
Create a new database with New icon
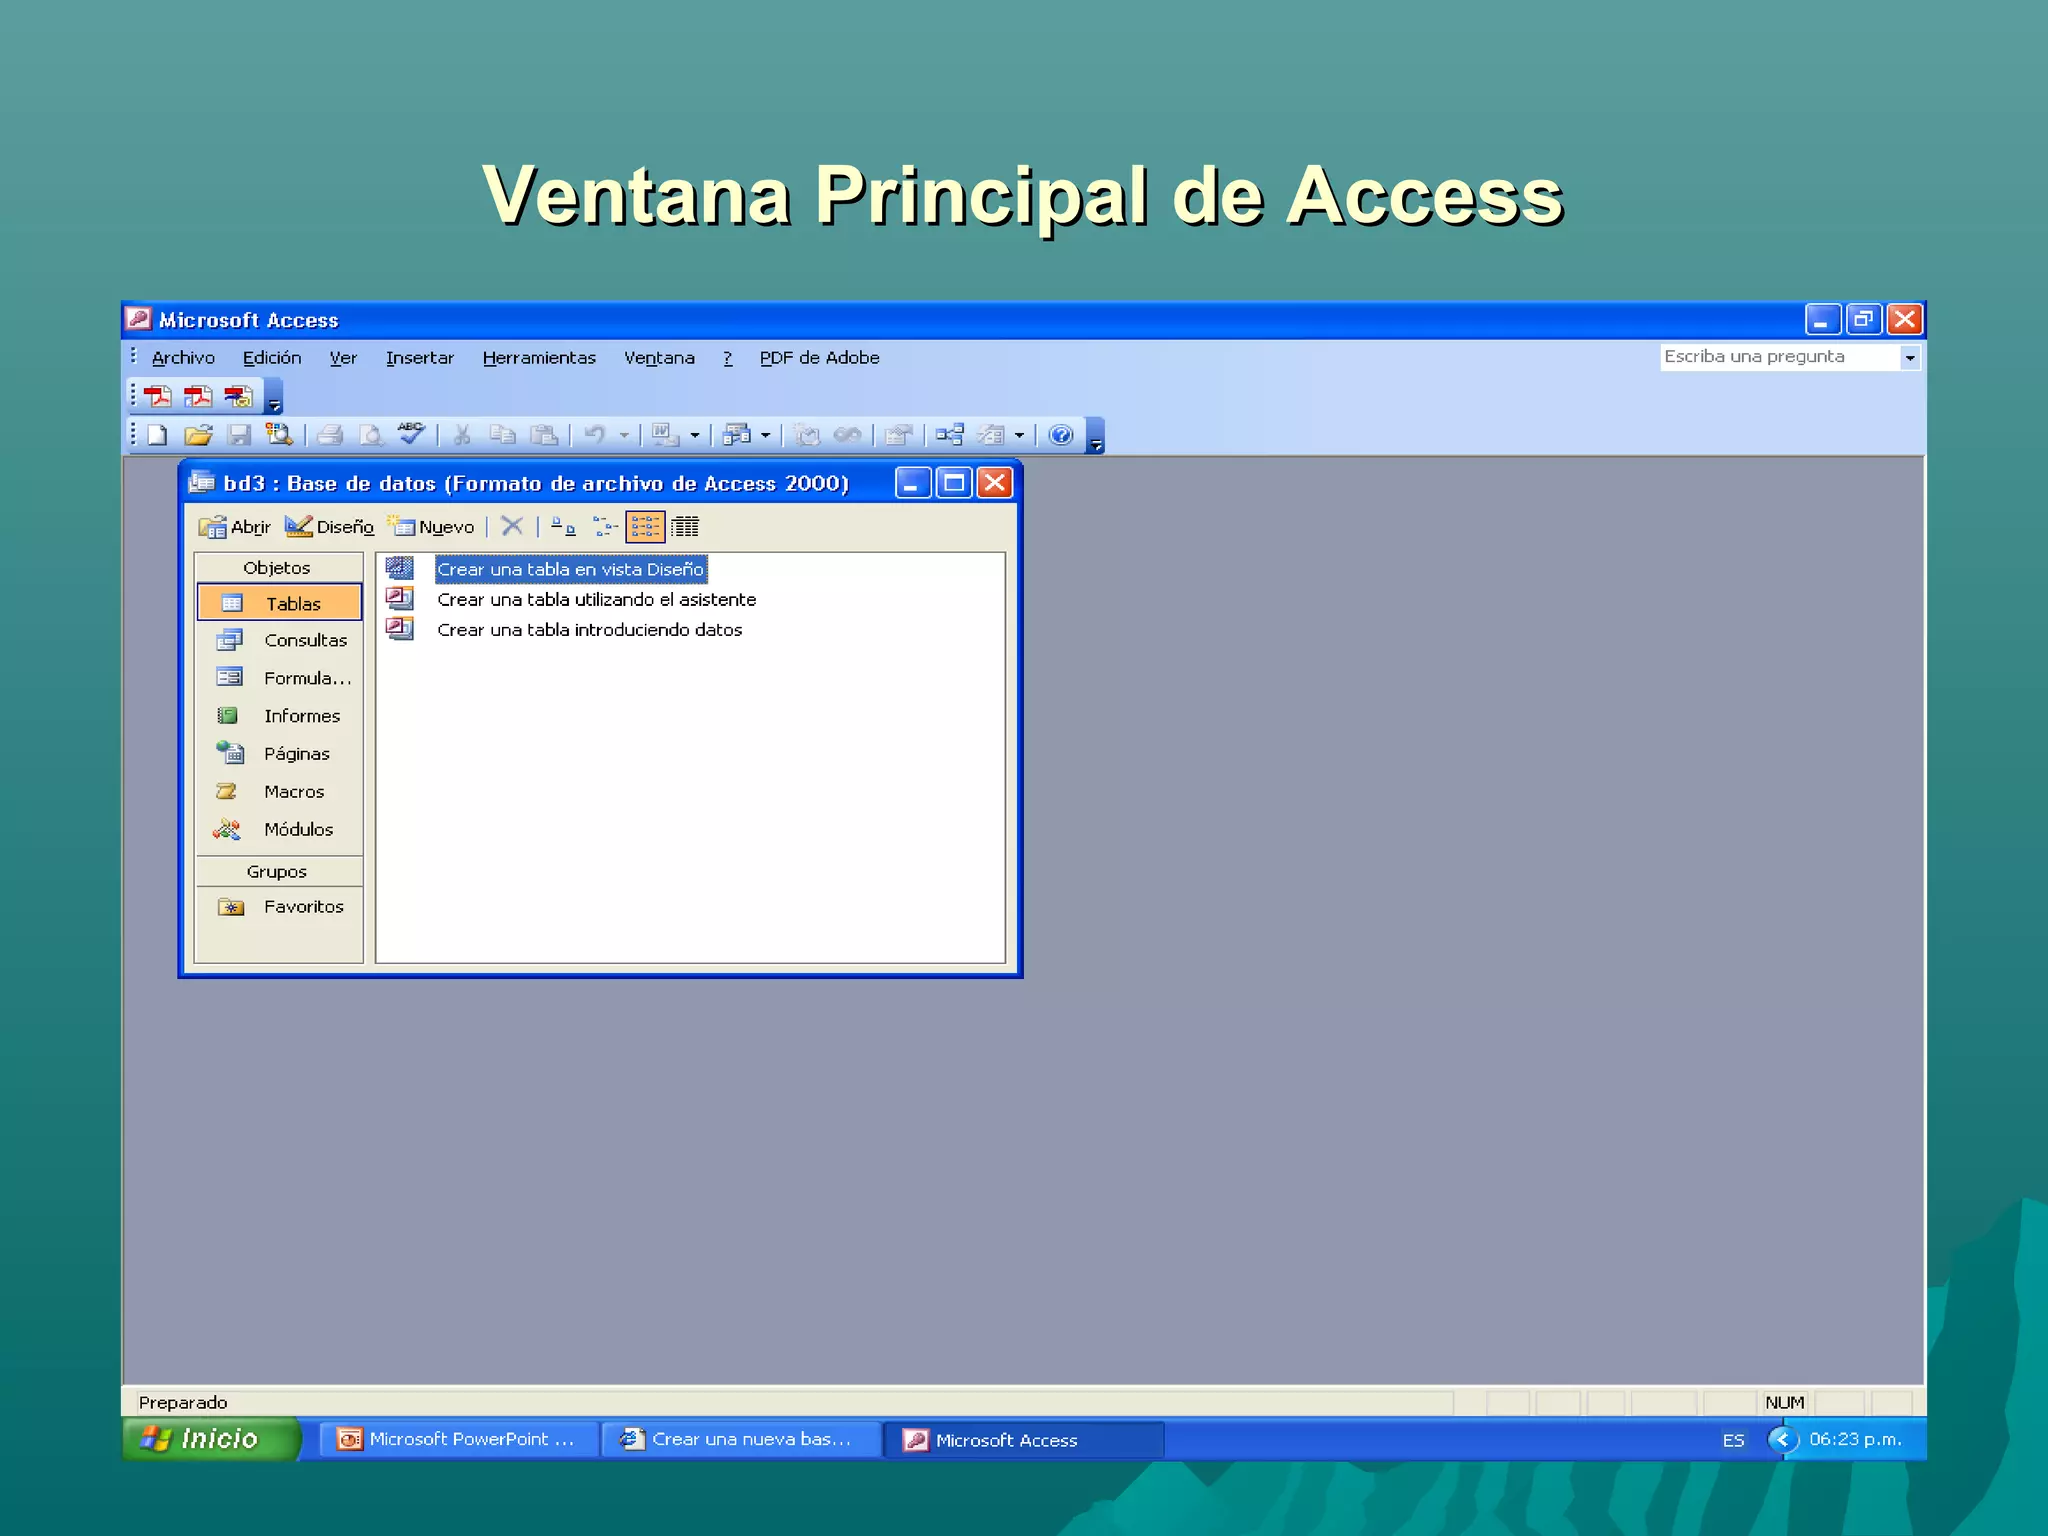[x=158, y=435]
